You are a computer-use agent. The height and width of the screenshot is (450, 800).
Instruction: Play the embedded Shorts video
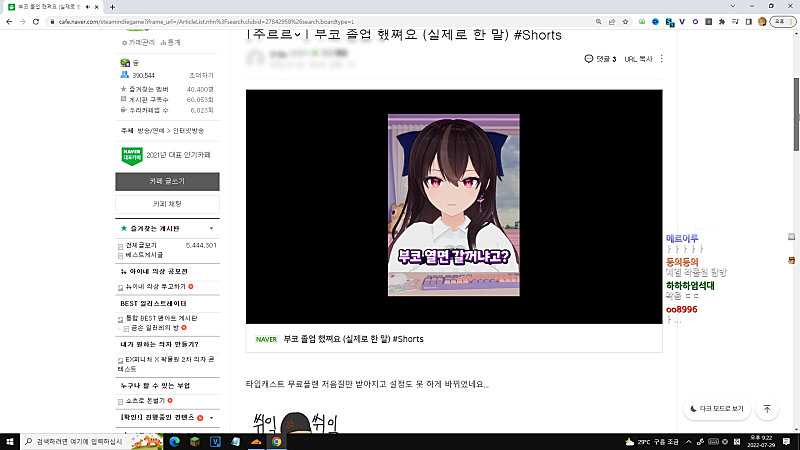[x=454, y=206]
